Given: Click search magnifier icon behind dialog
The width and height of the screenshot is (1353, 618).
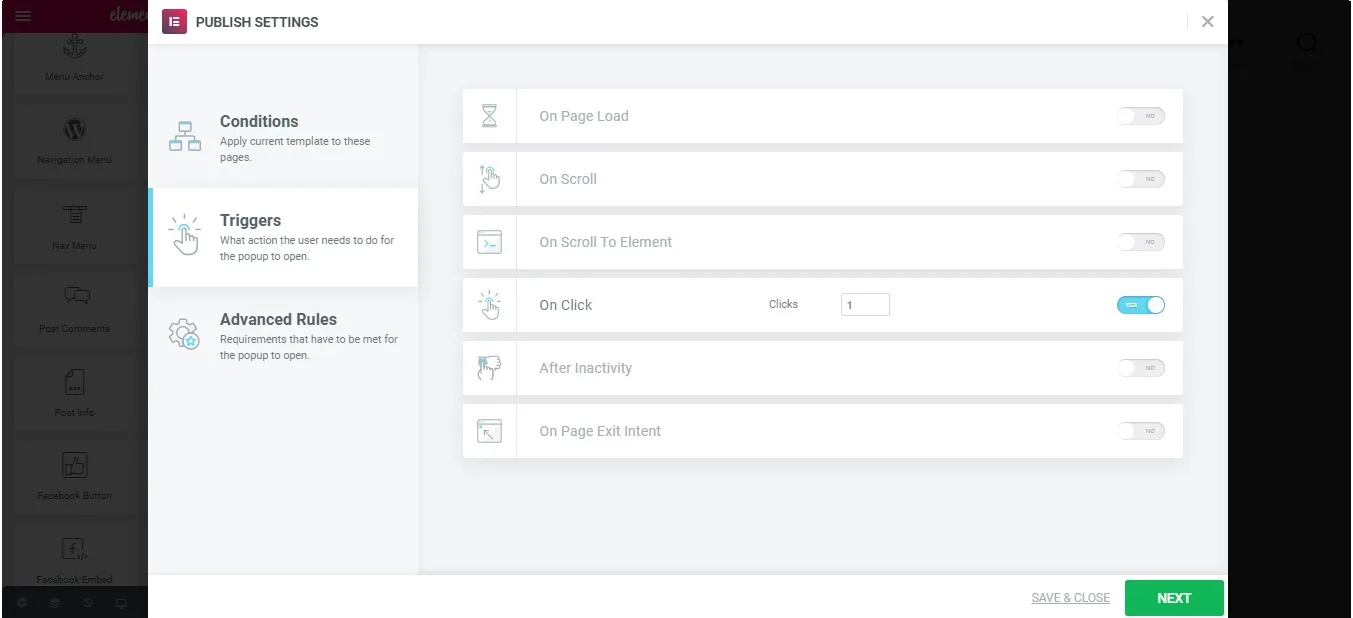Looking at the screenshot, I should coord(1307,43).
